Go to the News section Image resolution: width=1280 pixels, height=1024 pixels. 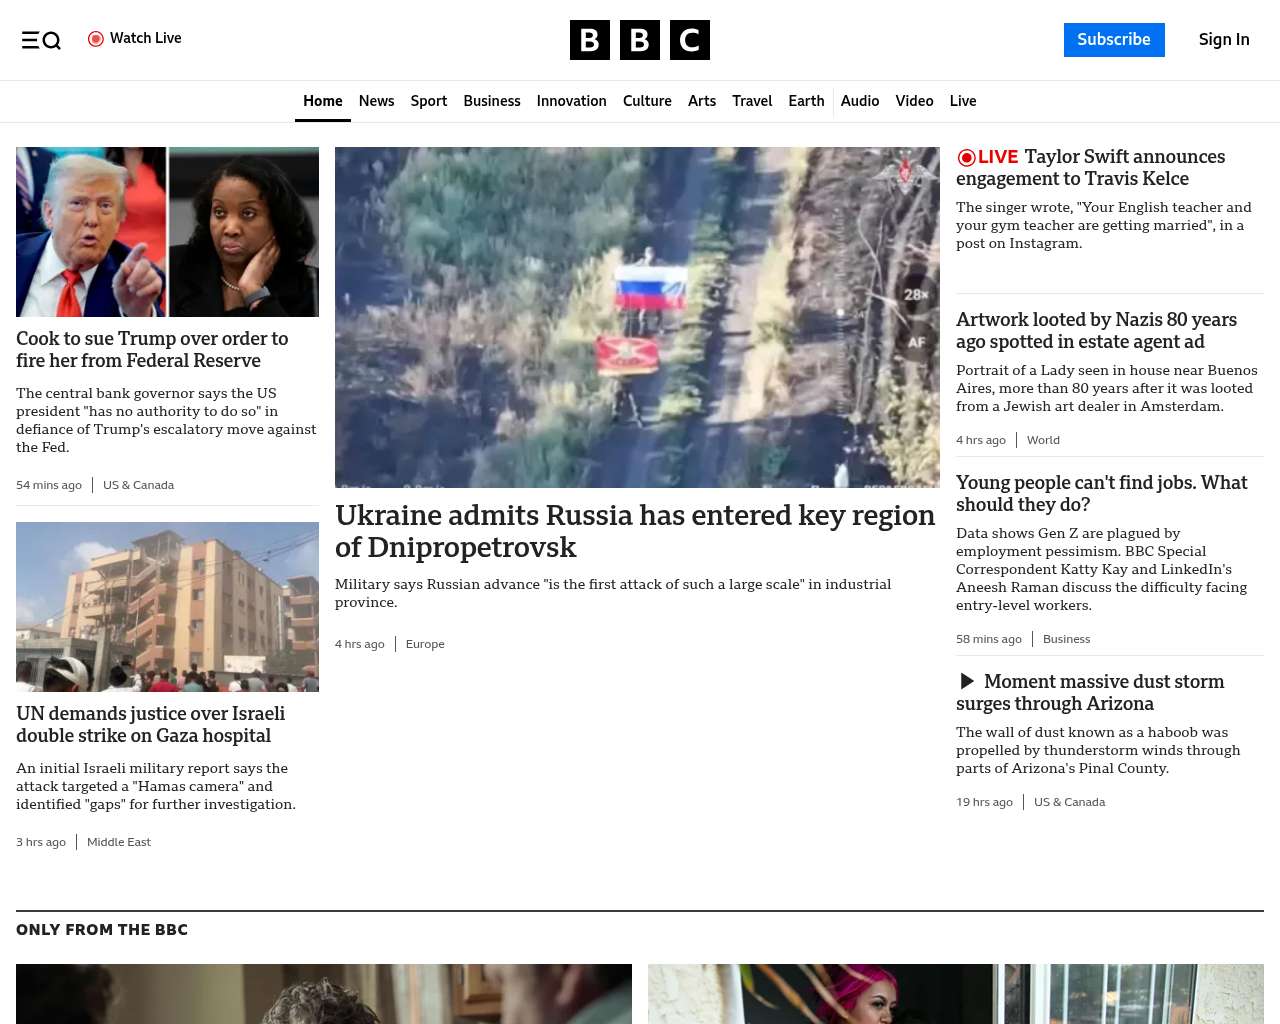376,101
